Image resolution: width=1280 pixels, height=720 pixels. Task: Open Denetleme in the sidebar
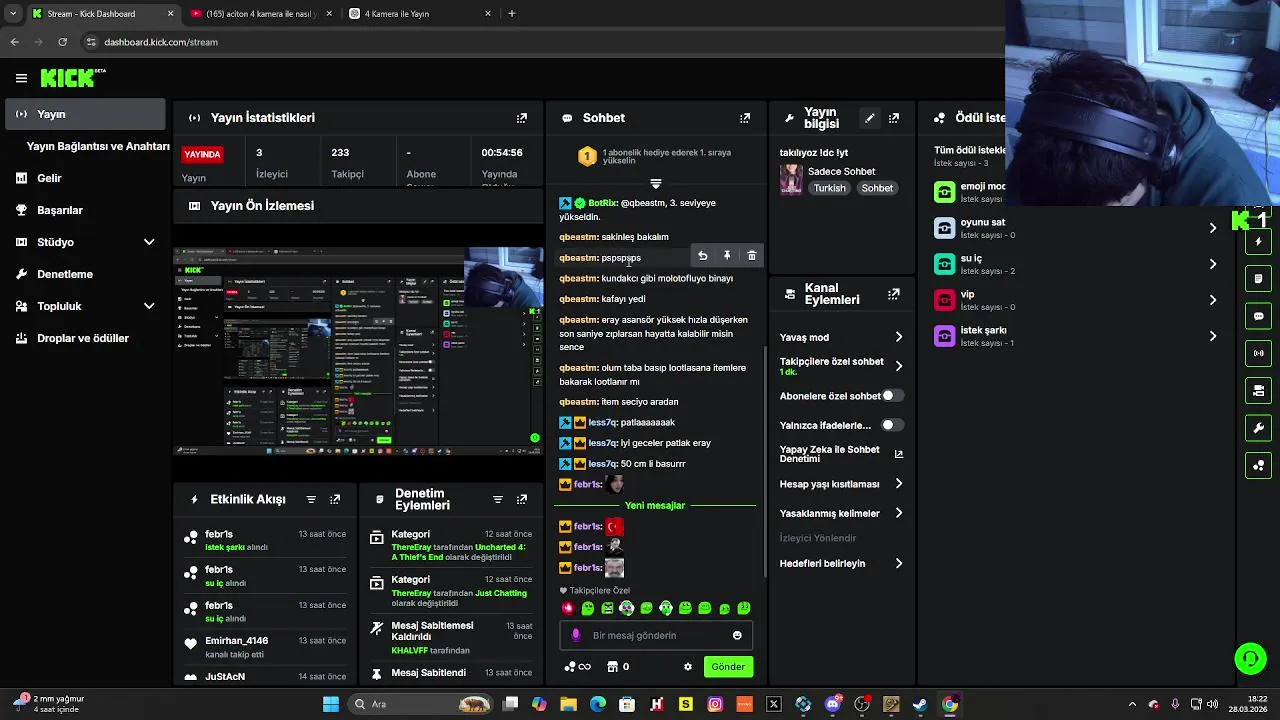(x=85, y=274)
